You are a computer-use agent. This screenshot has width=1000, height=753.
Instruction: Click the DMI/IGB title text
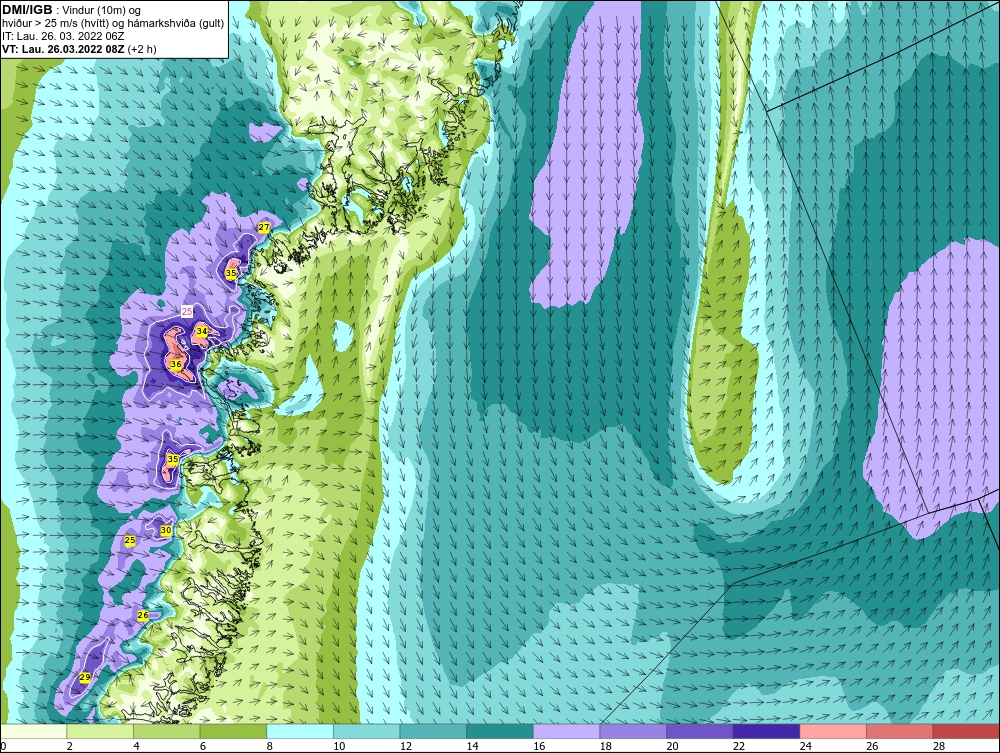click(x=27, y=9)
